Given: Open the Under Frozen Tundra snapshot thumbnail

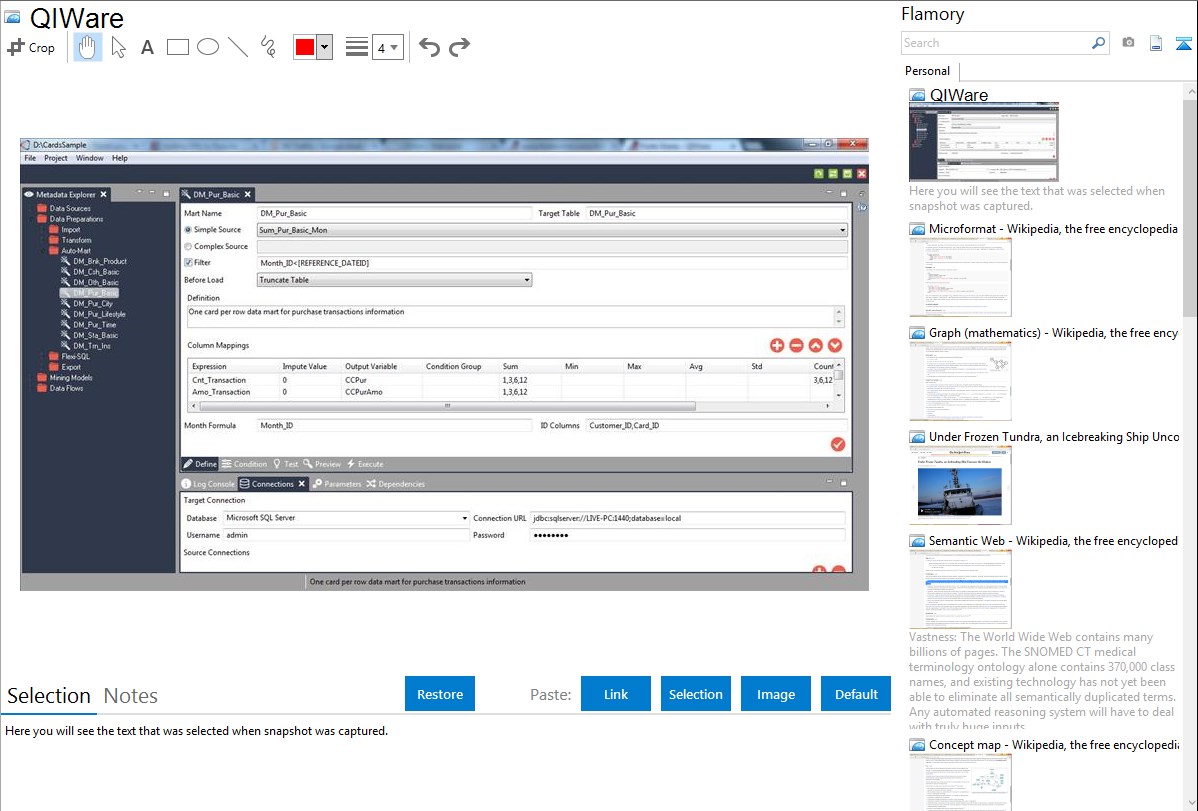Looking at the screenshot, I should click(960, 485).
